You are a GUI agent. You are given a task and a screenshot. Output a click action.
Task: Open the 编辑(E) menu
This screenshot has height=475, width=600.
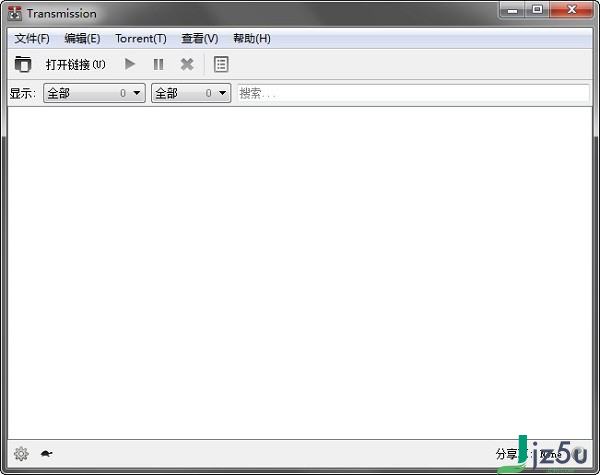click(x=82, y=39)
